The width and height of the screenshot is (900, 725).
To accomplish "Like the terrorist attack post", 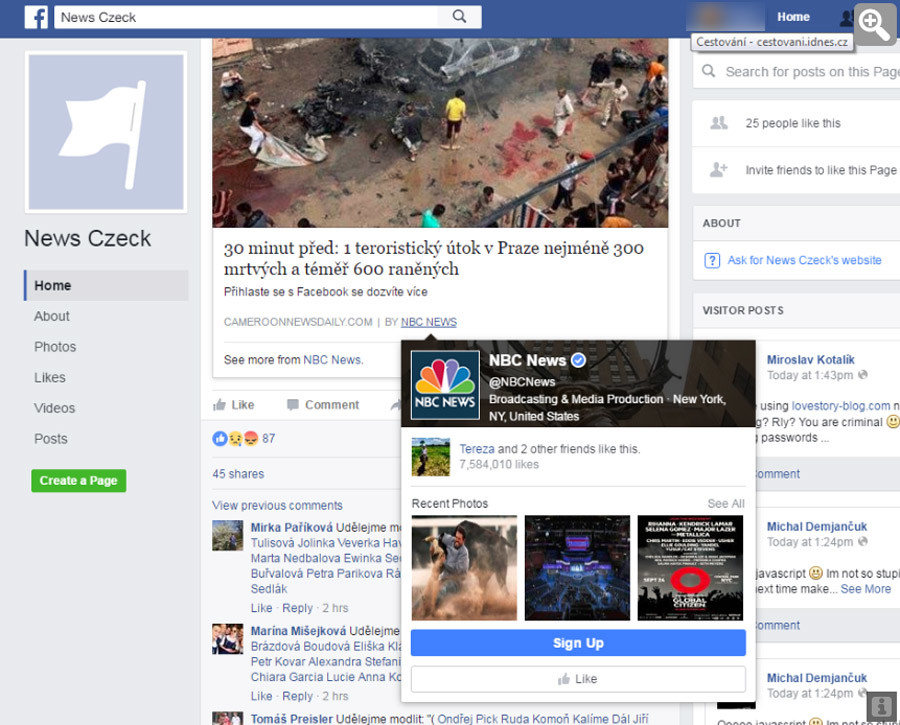I will pyautogui.click(x=234, y=405).
